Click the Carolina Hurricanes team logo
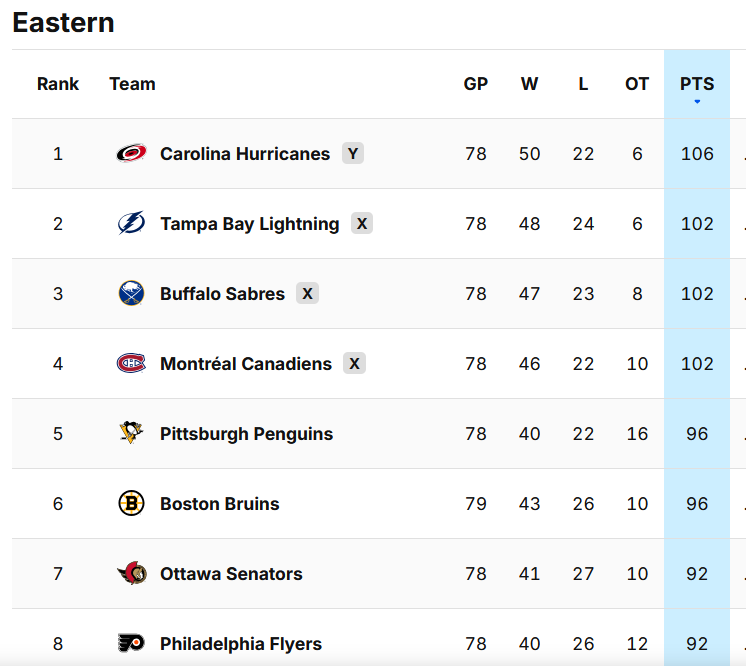 131,154
